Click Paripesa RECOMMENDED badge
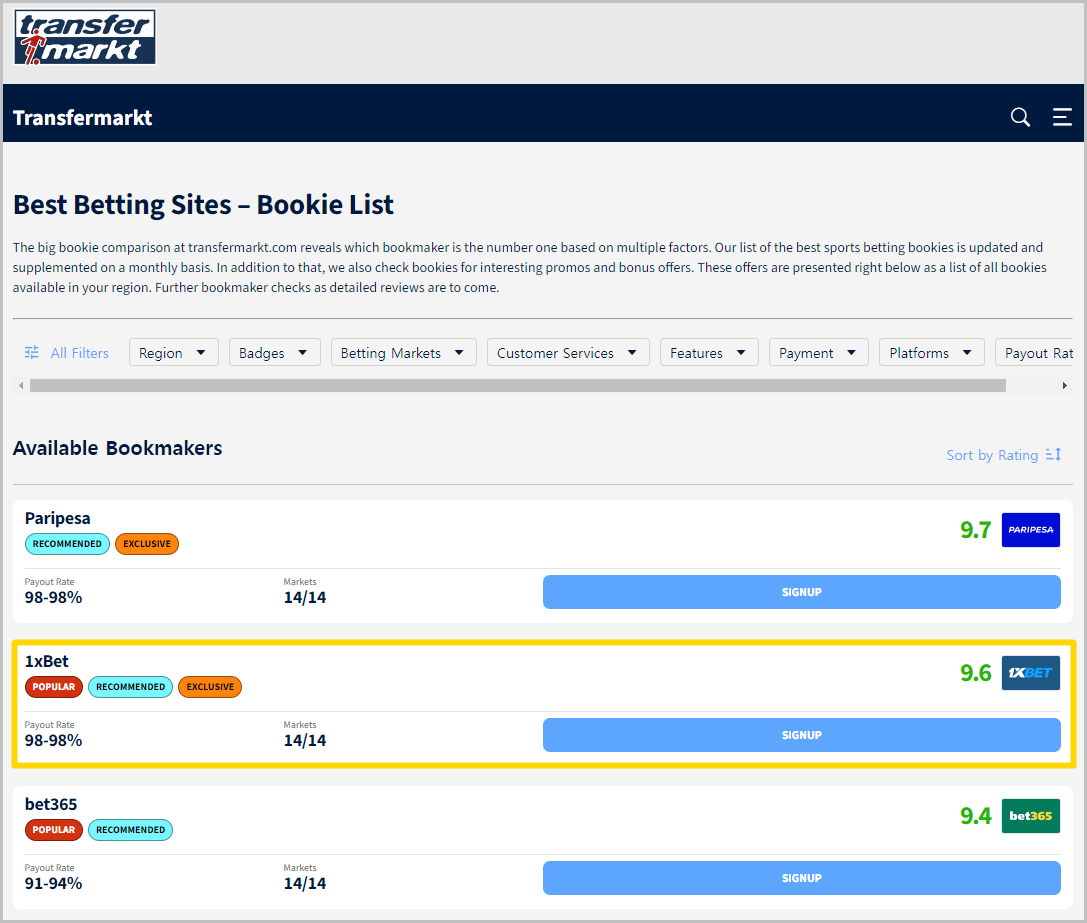The width and height of the screenshot is (1087, 923). [67, 544]
